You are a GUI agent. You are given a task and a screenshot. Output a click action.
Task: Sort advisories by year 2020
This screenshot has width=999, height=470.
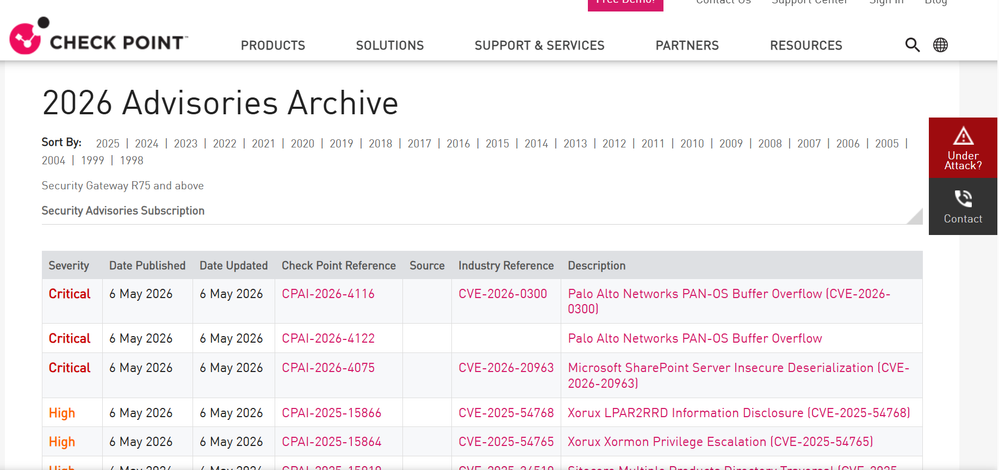pyautogui.click(x=303, y=144)
